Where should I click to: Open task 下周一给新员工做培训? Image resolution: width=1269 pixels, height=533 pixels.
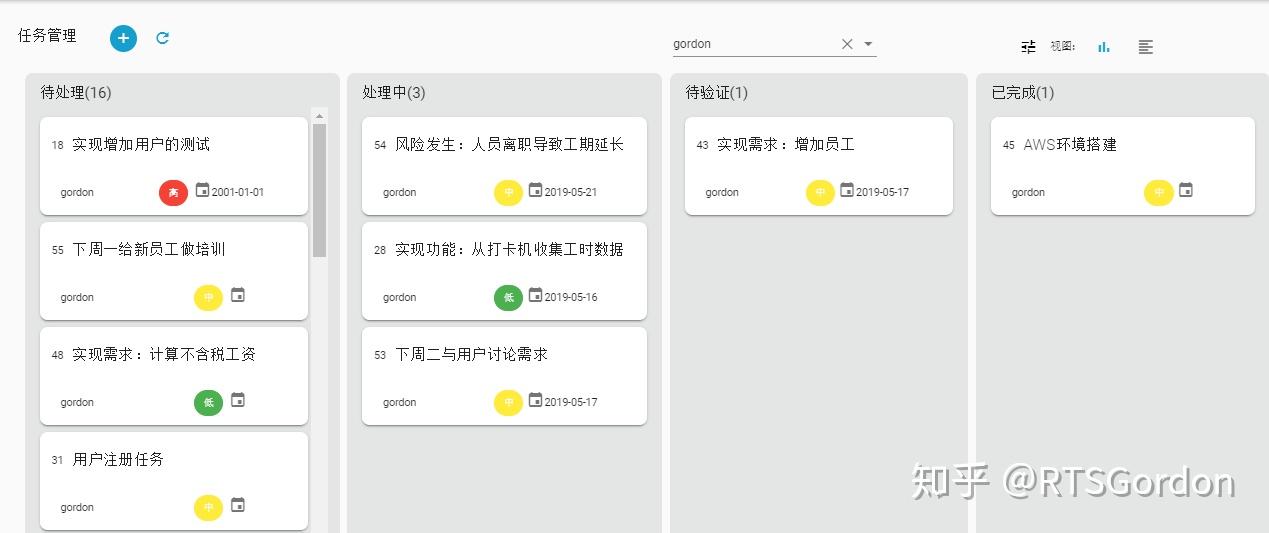click(x=149, y=249)
